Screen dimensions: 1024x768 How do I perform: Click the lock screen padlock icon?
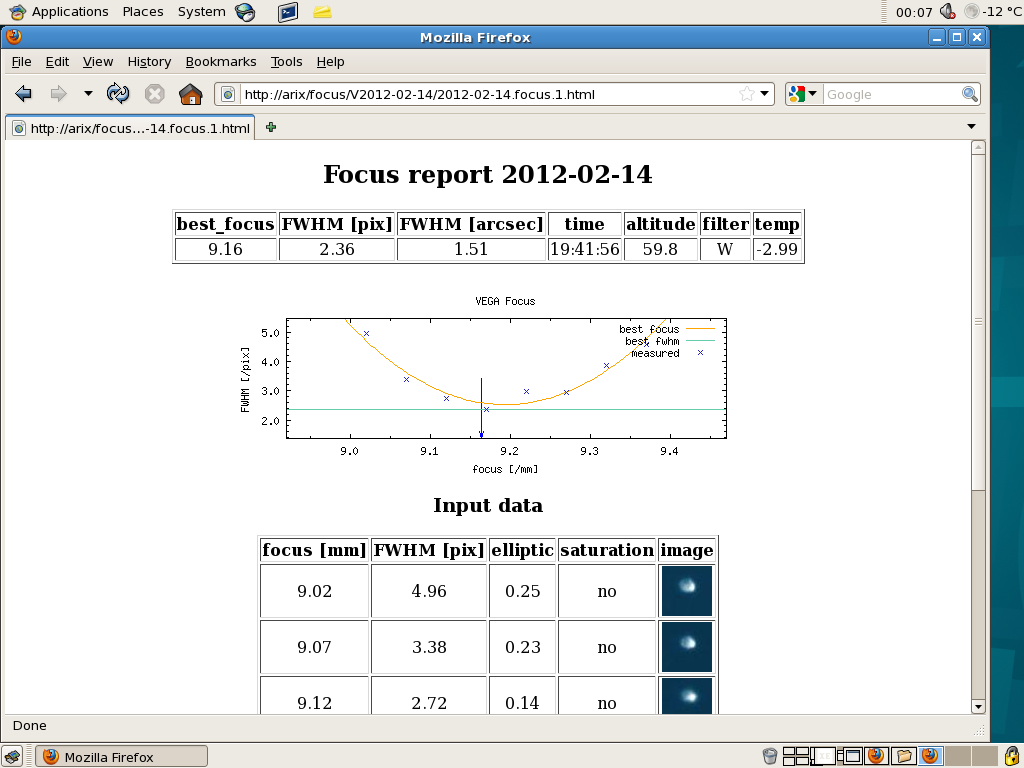click(1012, 756)
